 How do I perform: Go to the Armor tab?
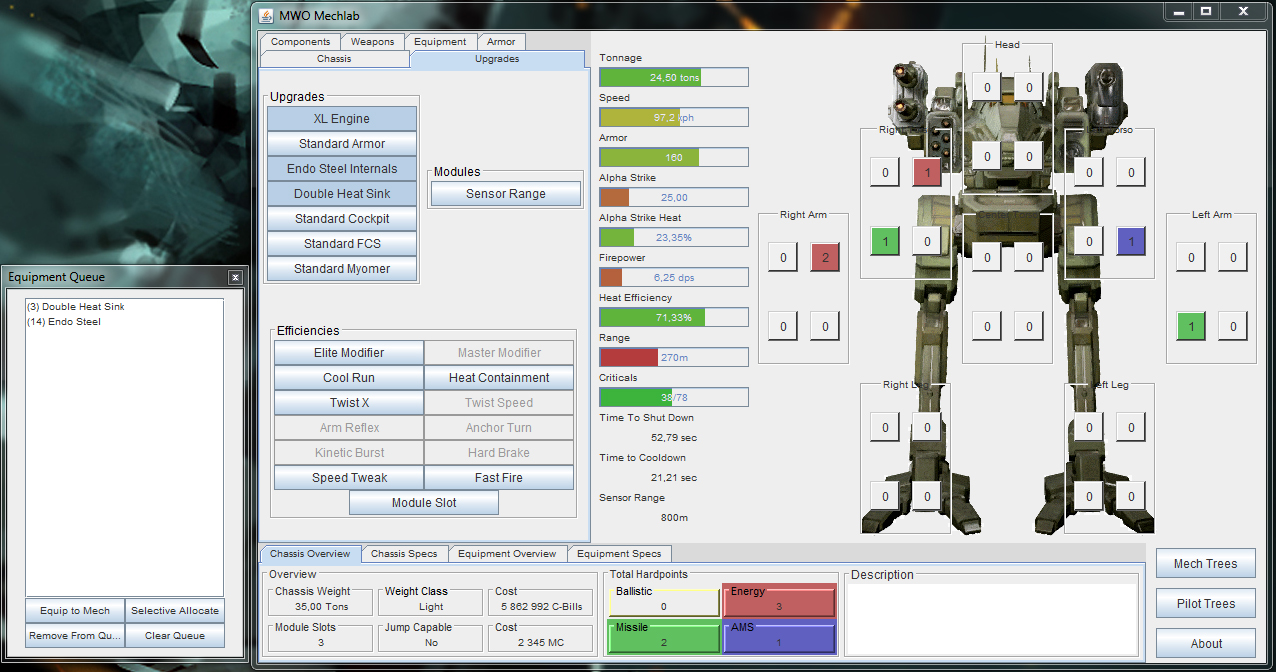coord(501,41)
